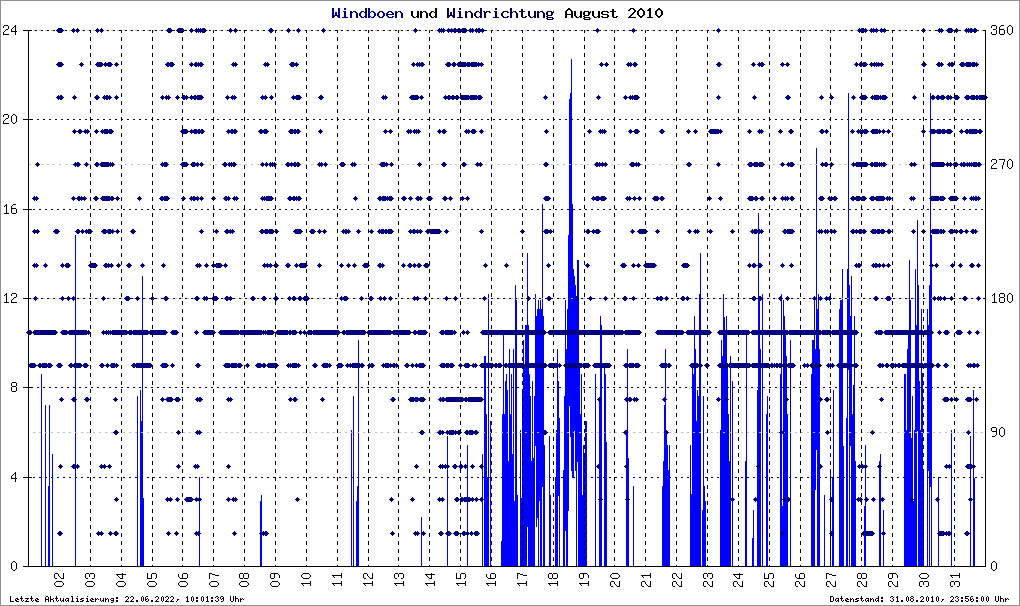
Task: Click the day label 21 on the x-axis
Action: pos(647,579)
